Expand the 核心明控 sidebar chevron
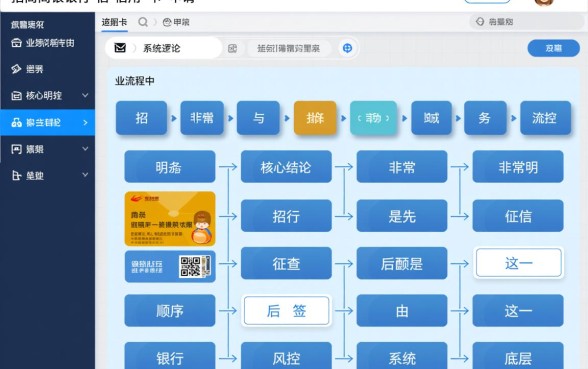Screen dimensions: 588x369 click(x=85, y=95)
